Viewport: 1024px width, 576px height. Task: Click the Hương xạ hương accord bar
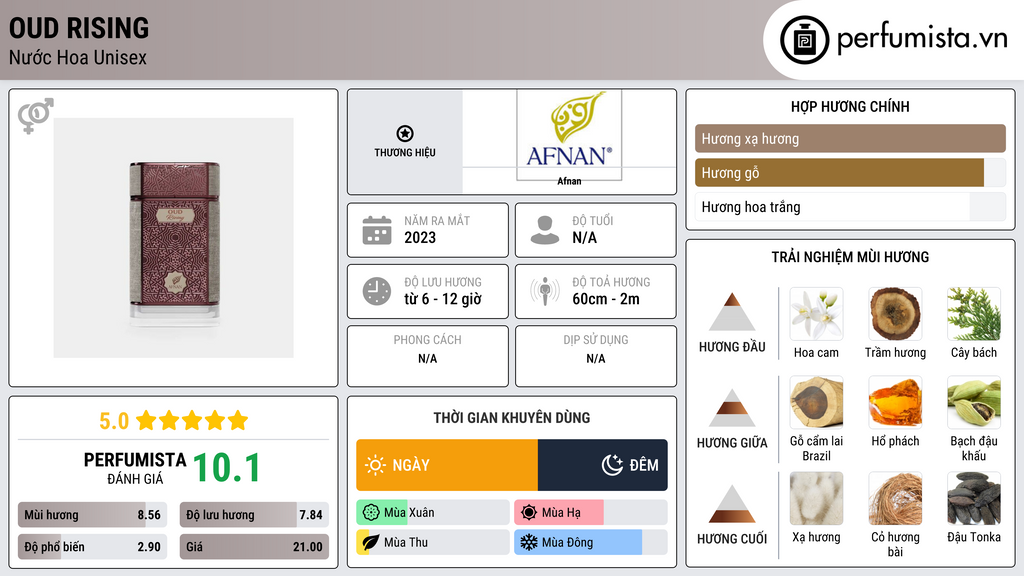[850, 139]
